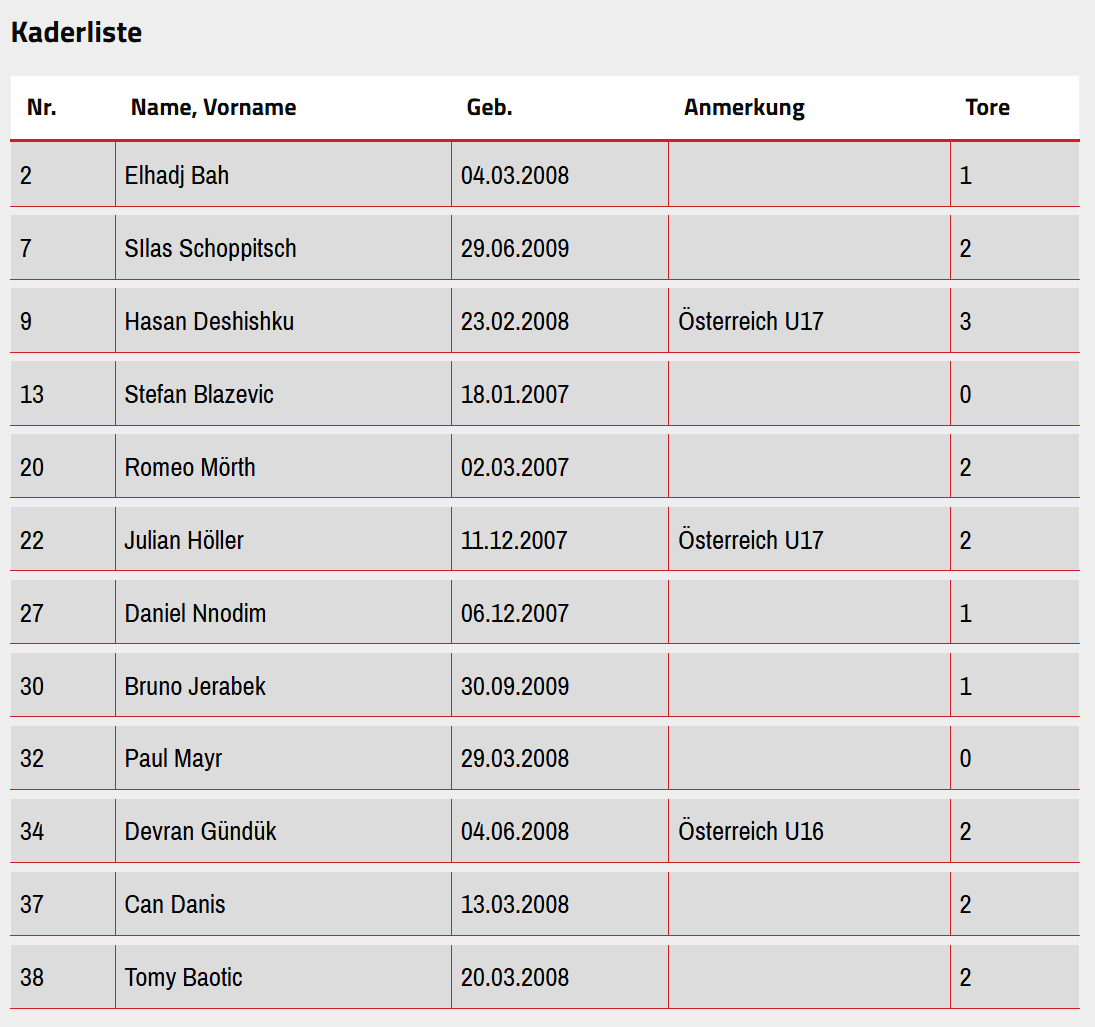Click jersey number 37 for Can Danis
Image resolution: width=1095 pixels, height=1027 pixels.
[32, 905]
